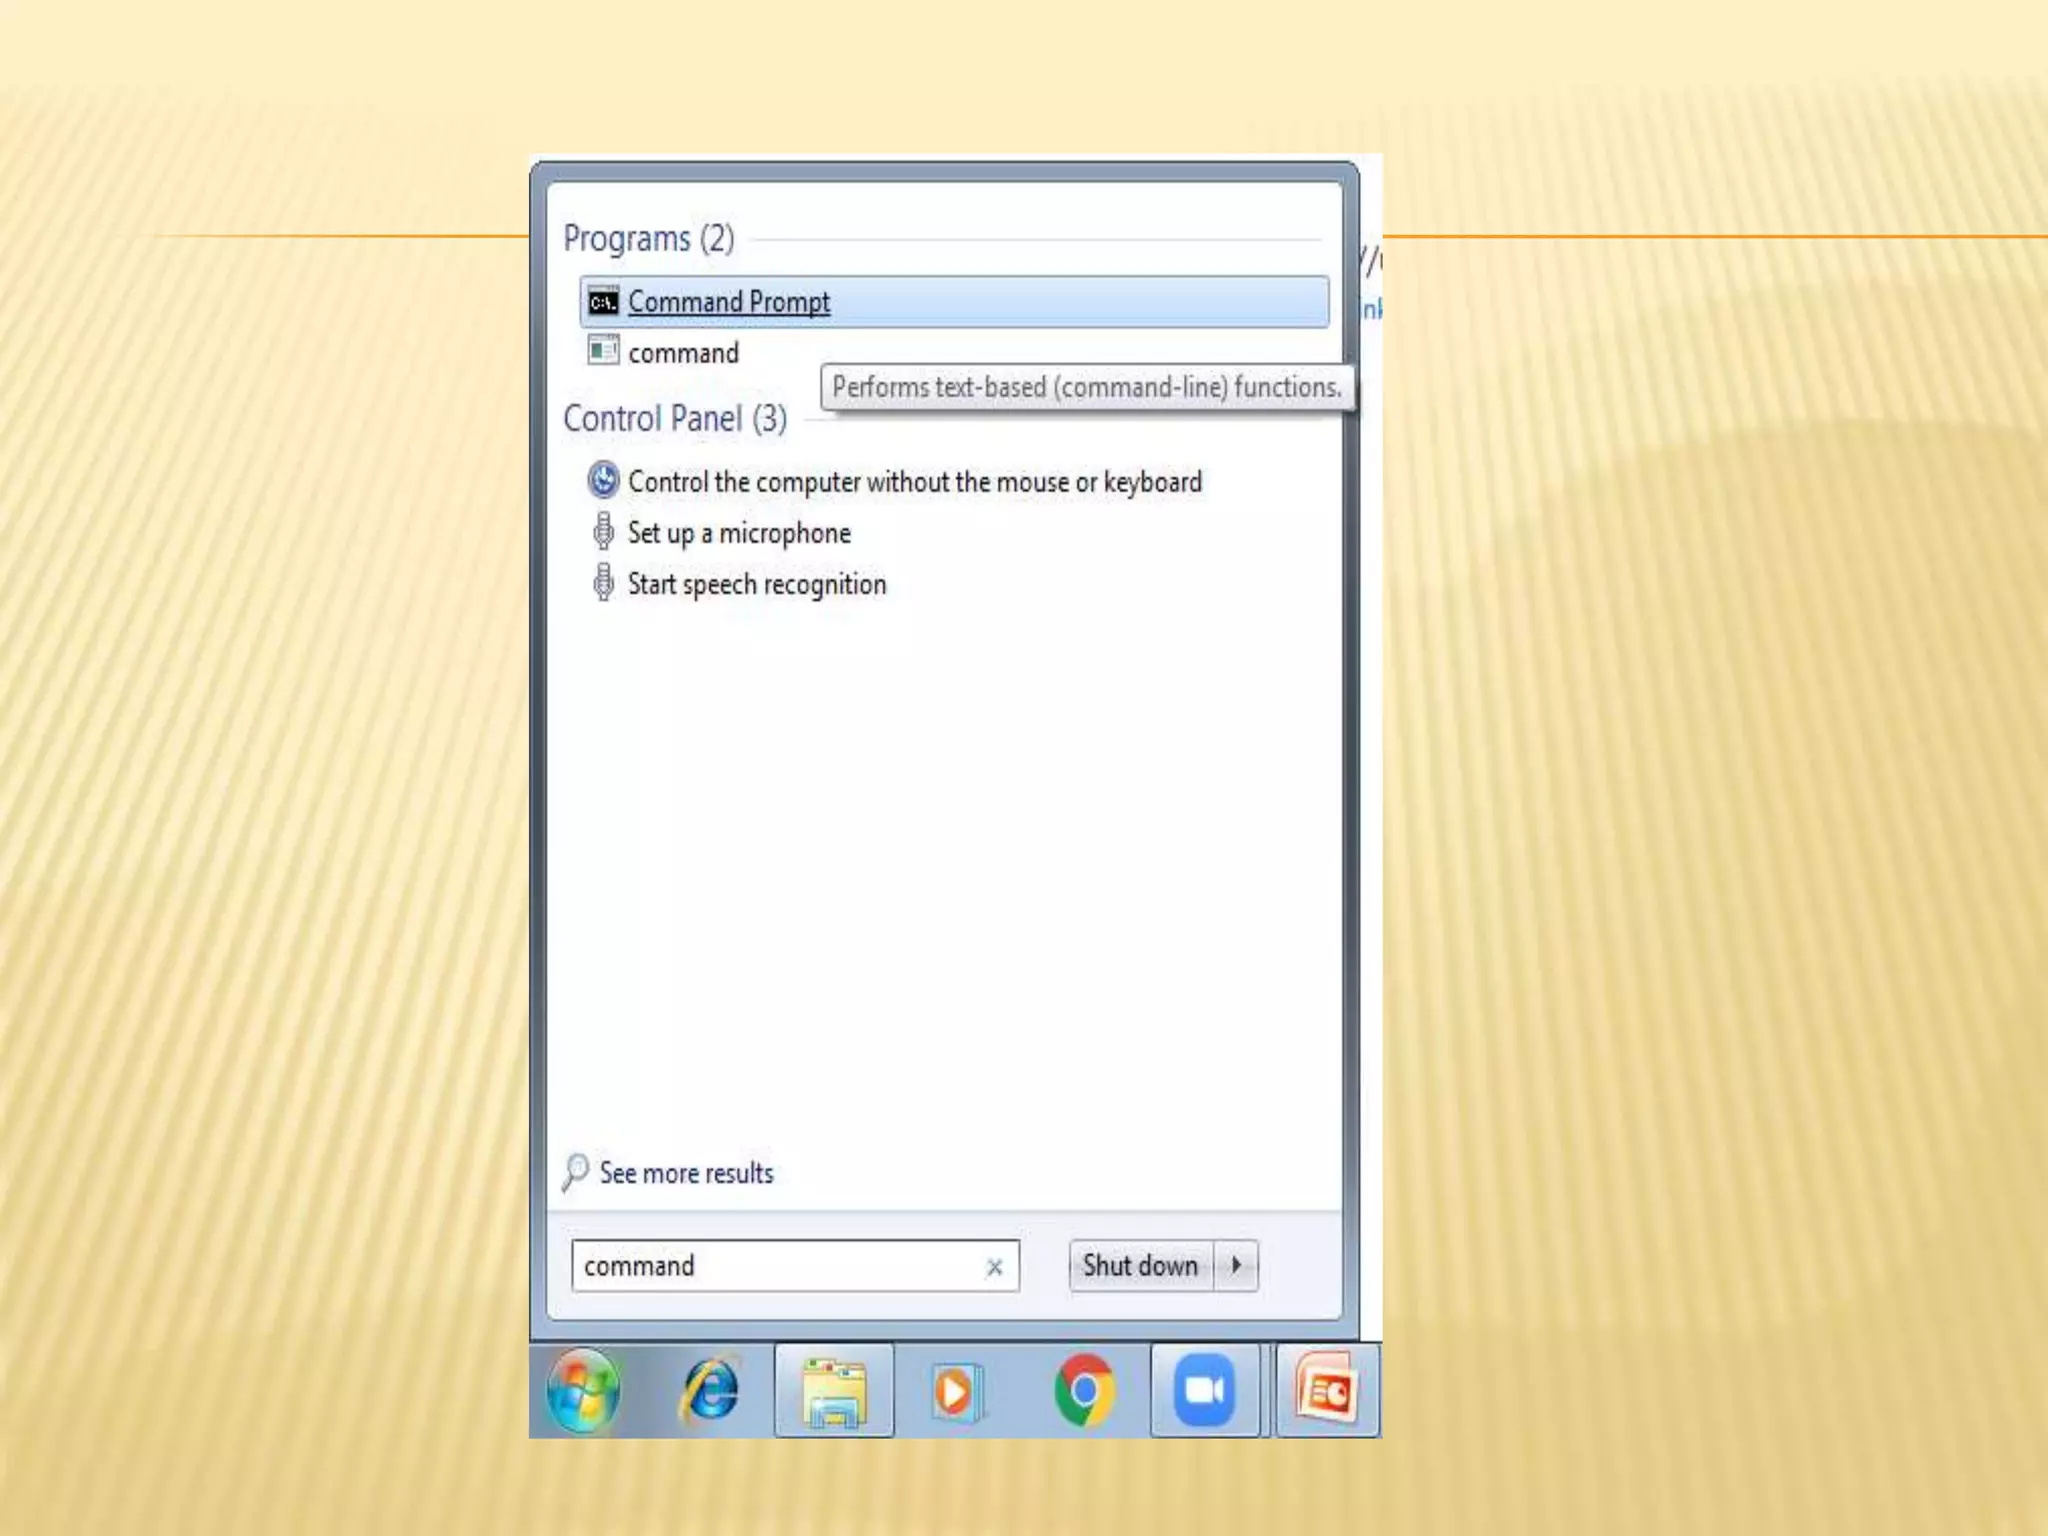2048x1536 pixels.
Task: Open Control the computer without mouse
Action: click(x=914, y=482)
